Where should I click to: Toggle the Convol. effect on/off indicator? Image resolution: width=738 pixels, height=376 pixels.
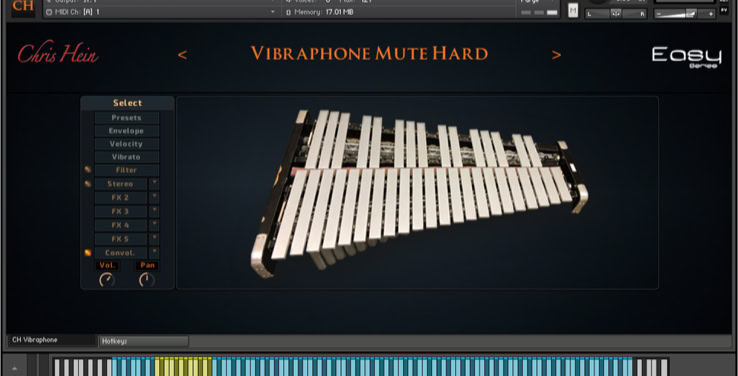point(88,253)
